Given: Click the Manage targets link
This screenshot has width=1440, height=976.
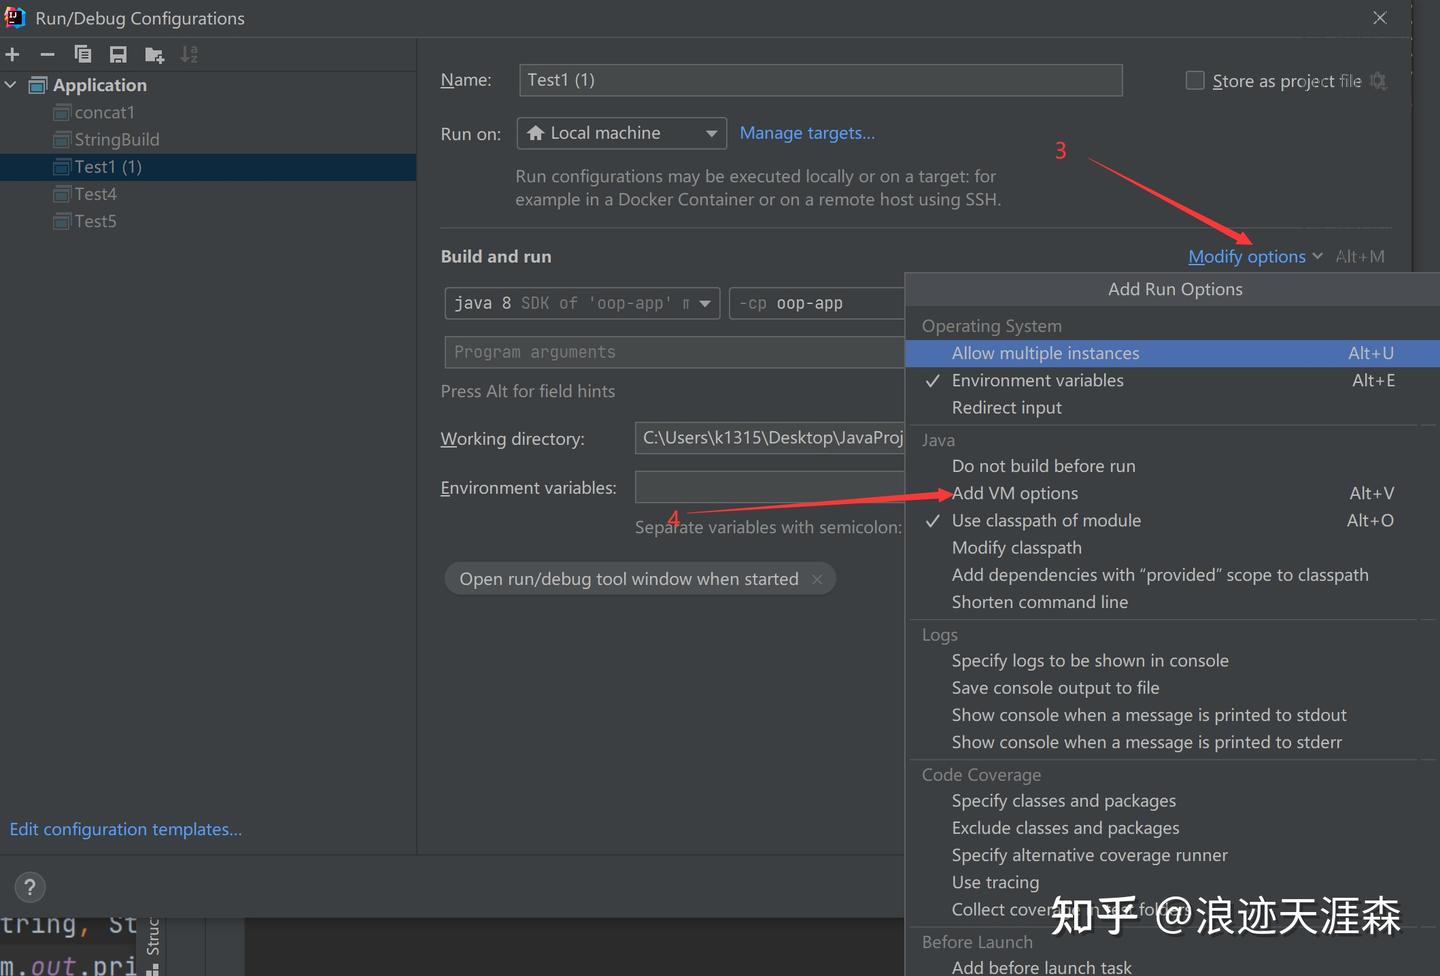Looking at the screenshot, I should 807,132.
